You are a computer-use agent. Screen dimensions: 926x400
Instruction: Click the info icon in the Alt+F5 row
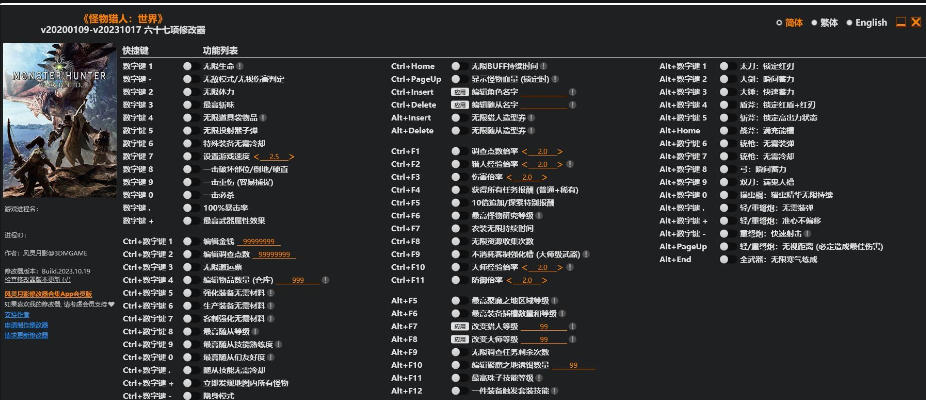[554, 301]
